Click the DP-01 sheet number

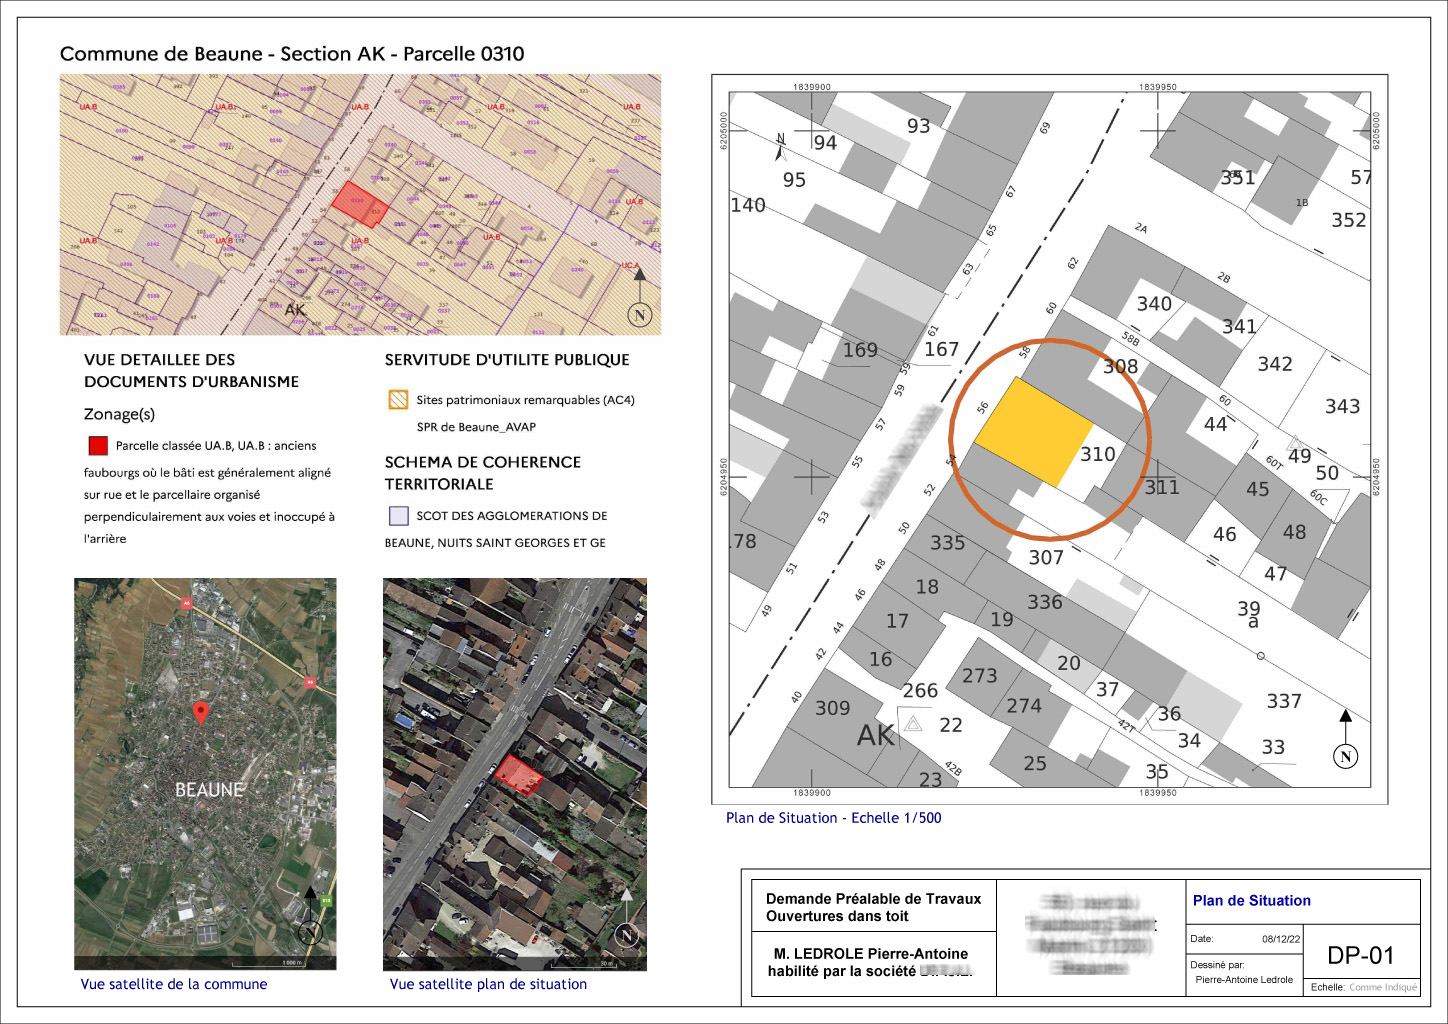pyautogui.click(x=1360, y=955)
